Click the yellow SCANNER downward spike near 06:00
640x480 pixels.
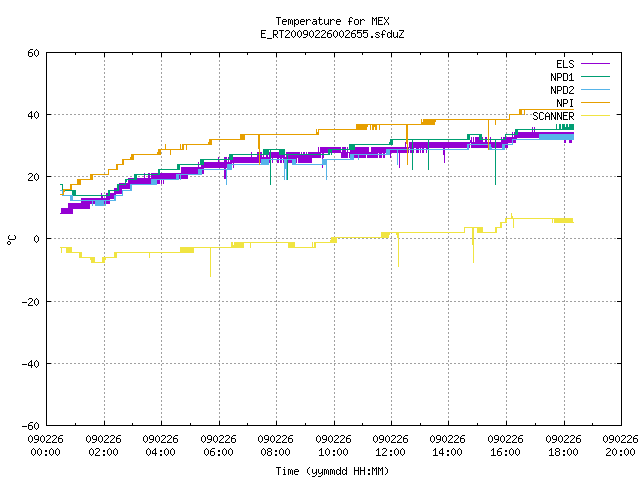(x=211, y=262)
